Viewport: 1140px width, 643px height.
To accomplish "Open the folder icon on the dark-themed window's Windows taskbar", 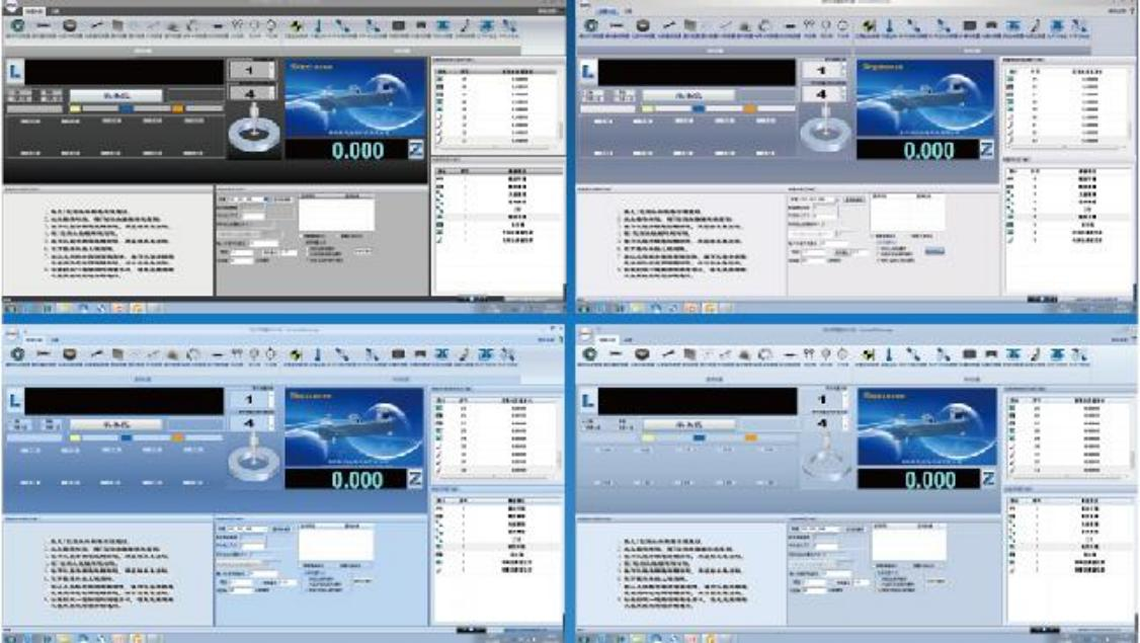I will point(64,308).
